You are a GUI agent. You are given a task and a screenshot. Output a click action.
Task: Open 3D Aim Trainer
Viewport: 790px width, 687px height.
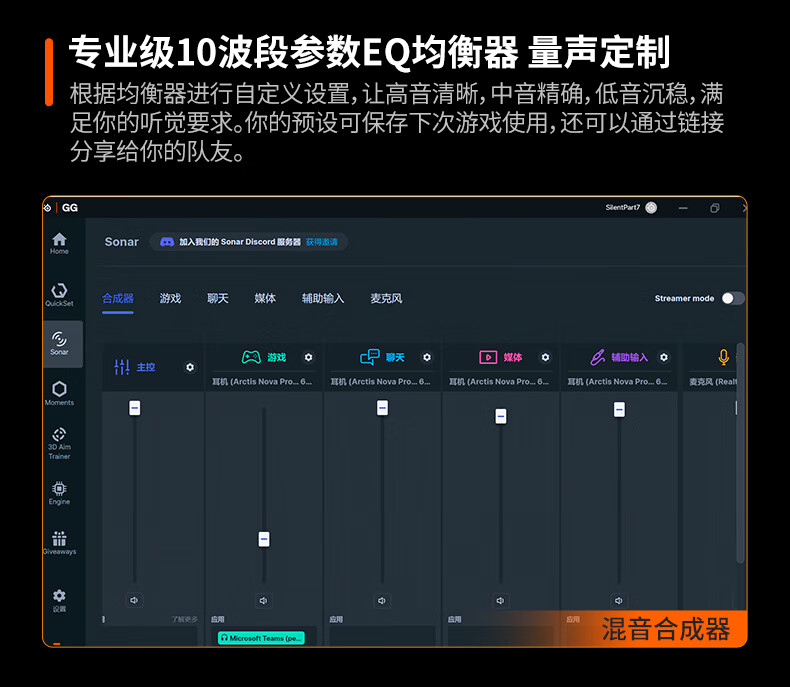pos(59,442)
